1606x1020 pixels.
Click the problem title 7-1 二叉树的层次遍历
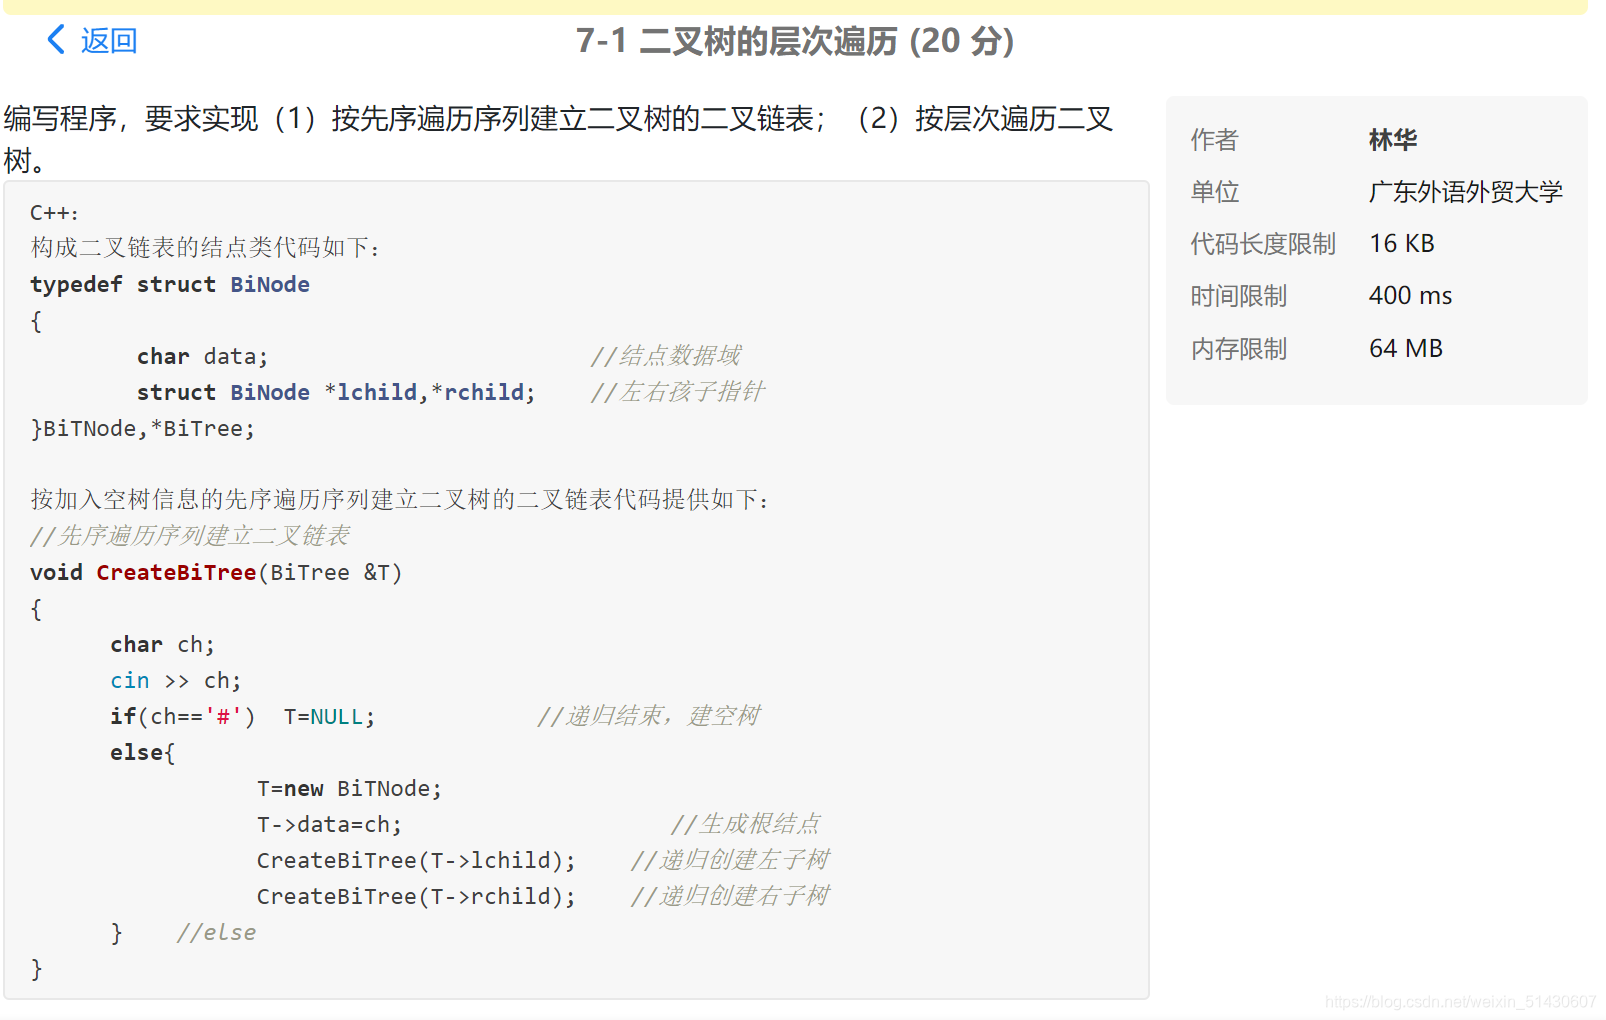(795, 41)
